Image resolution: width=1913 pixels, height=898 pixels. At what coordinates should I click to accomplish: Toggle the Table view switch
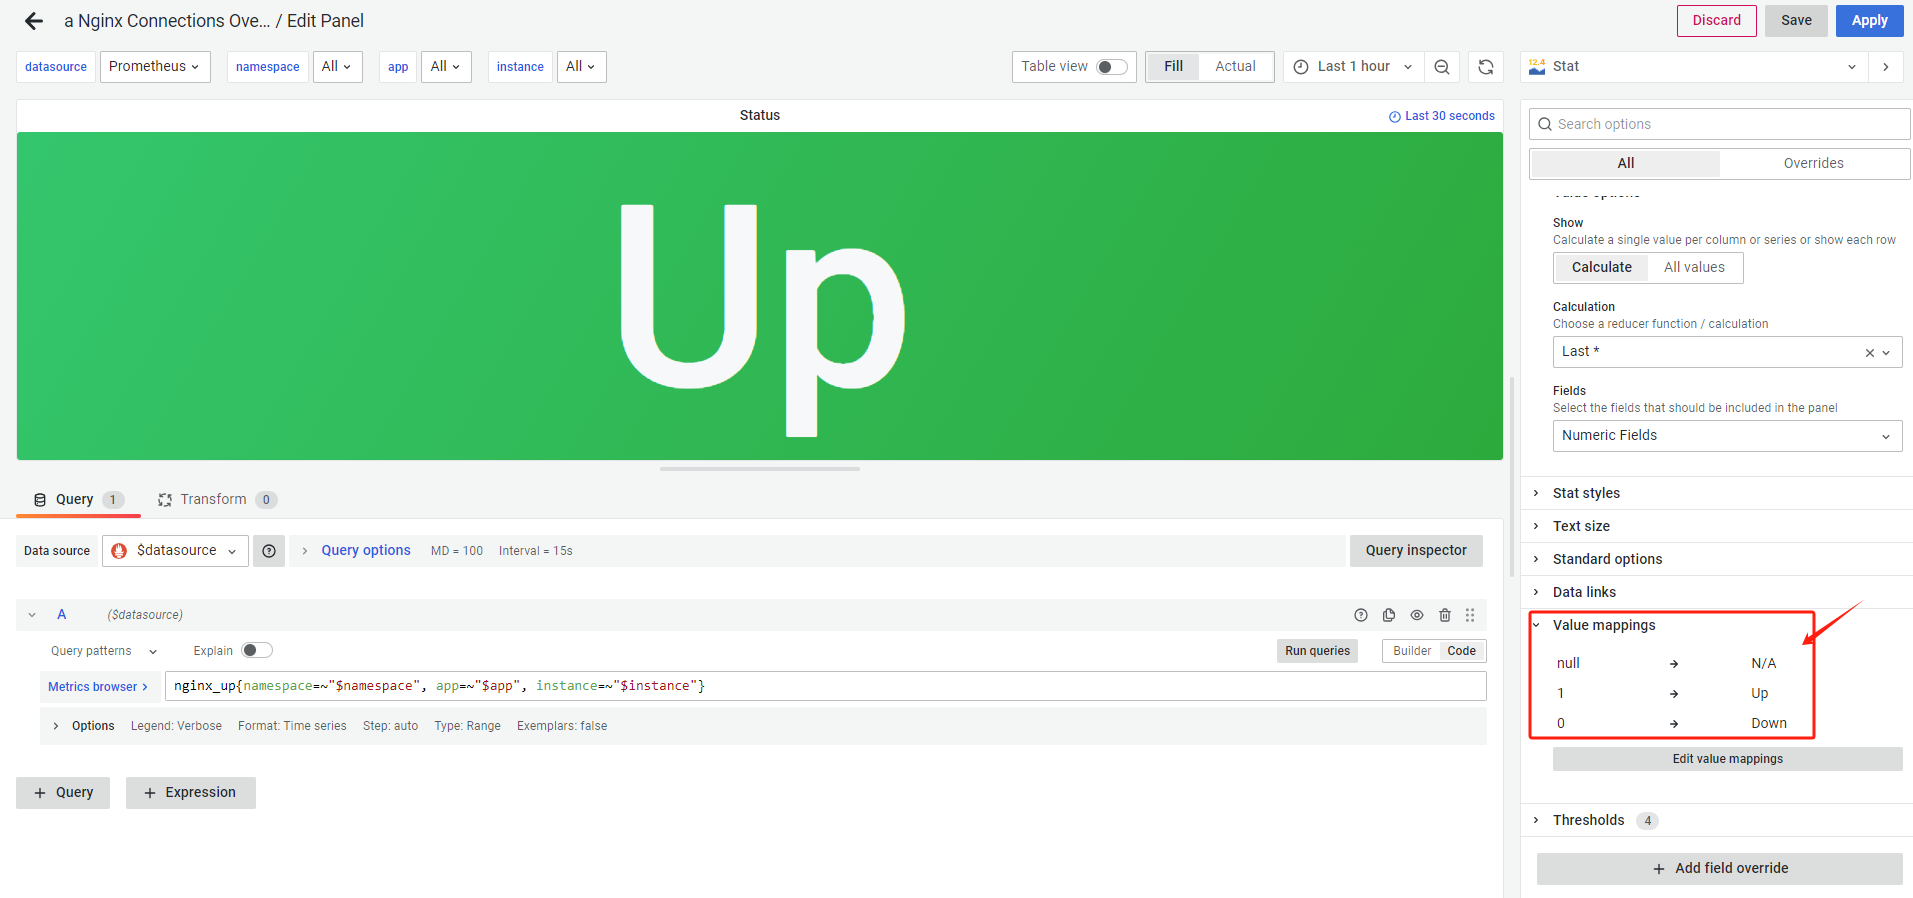(1112, 67)
